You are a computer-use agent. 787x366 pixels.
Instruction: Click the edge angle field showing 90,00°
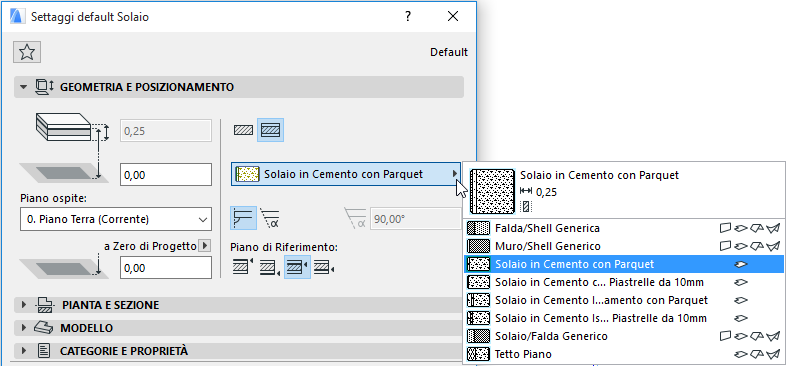(416, 219)
